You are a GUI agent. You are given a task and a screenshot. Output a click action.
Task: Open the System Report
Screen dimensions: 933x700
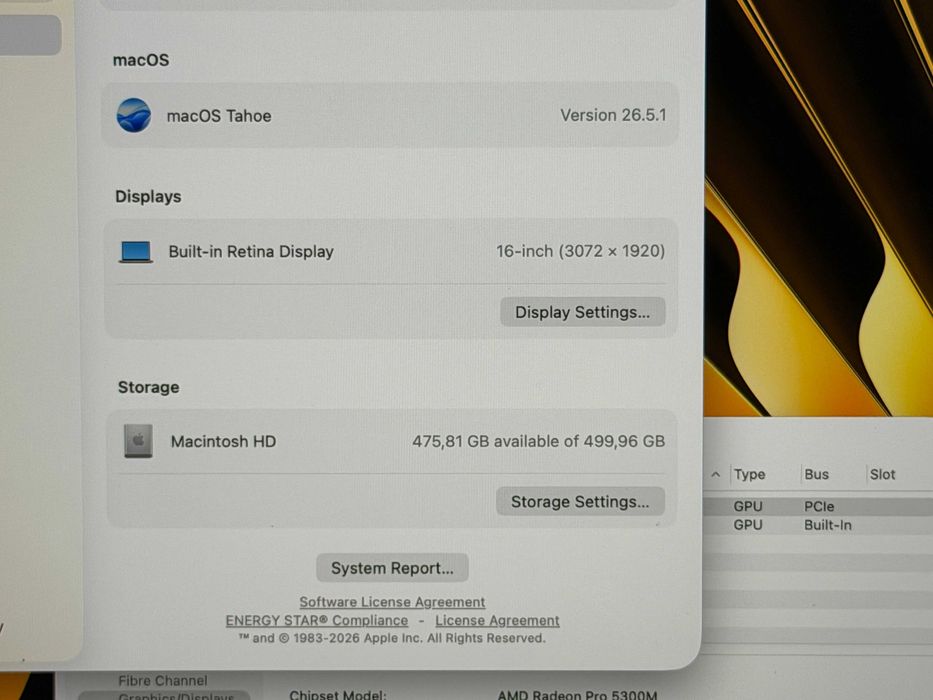(392, 568)
